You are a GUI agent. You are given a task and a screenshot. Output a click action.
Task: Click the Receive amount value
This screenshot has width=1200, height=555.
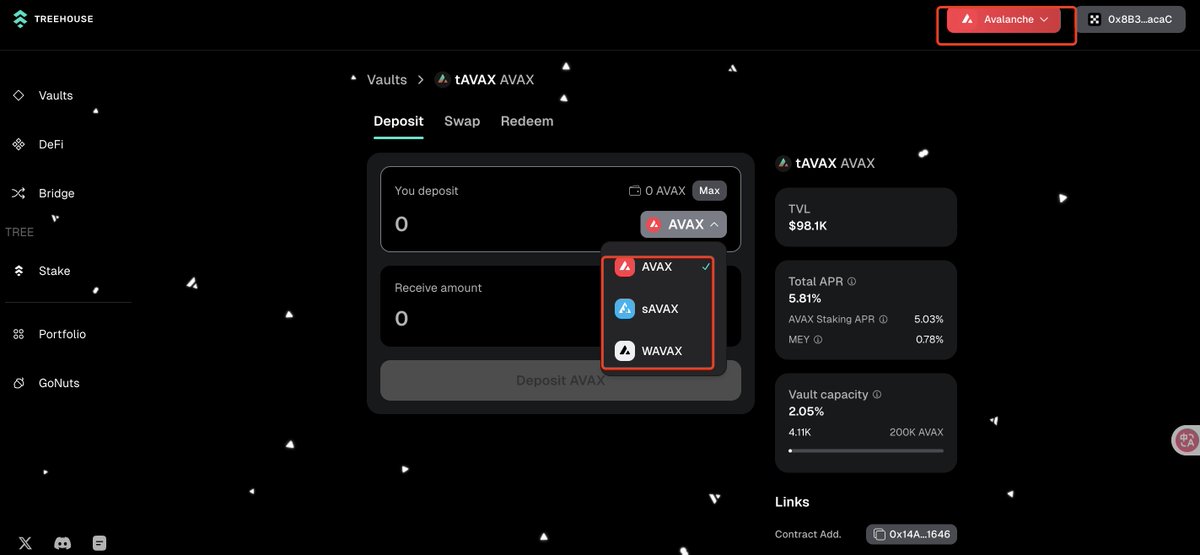402,319
